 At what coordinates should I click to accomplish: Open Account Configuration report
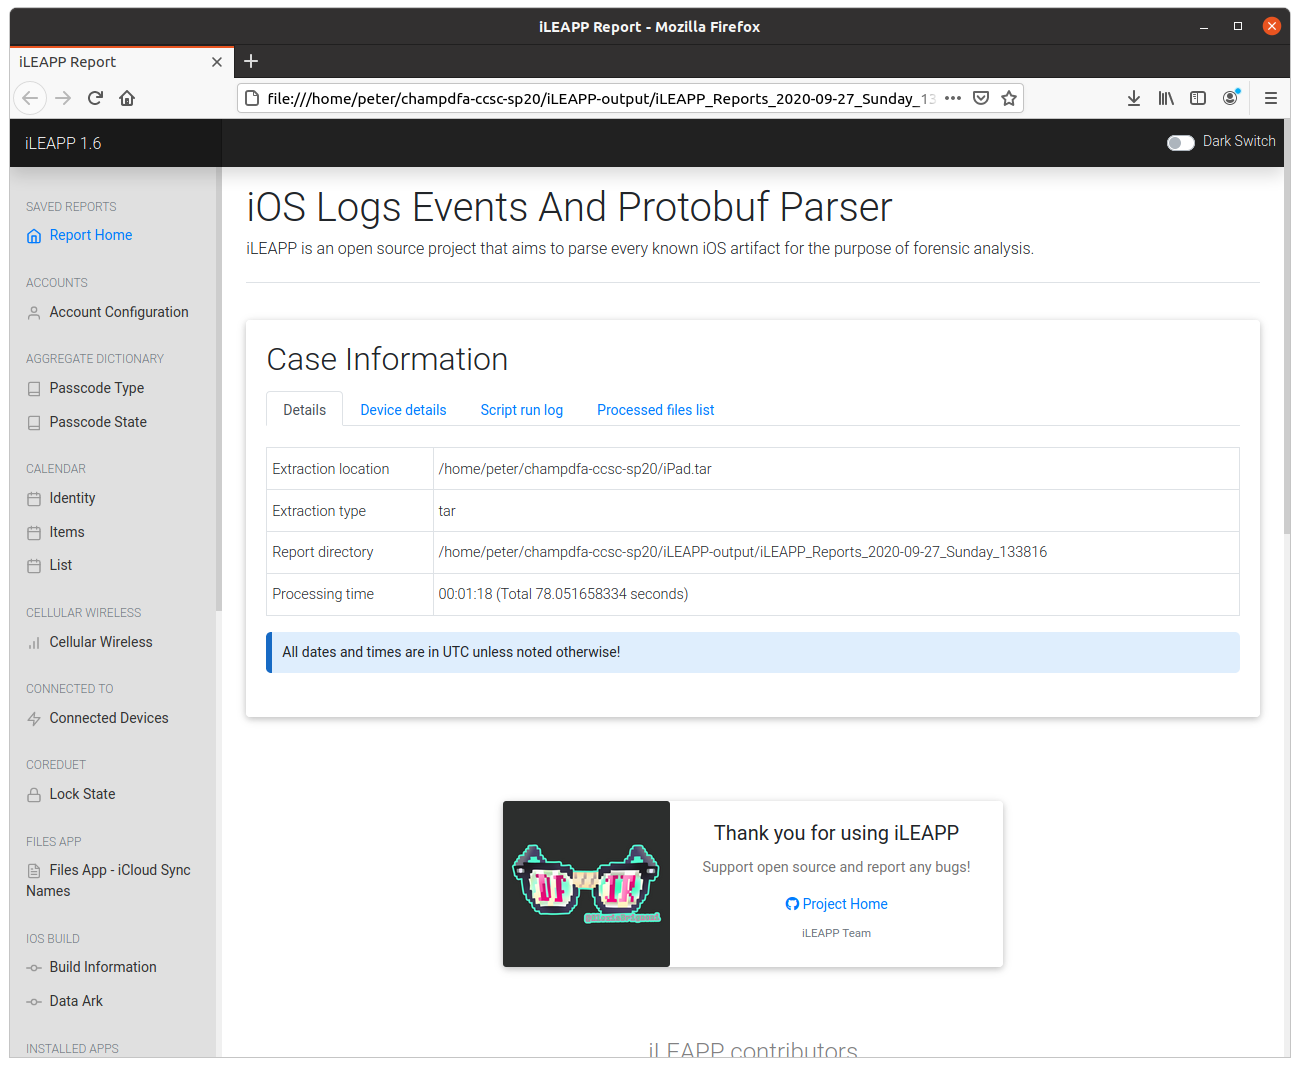pyautogui.click(x=119, y=312)
